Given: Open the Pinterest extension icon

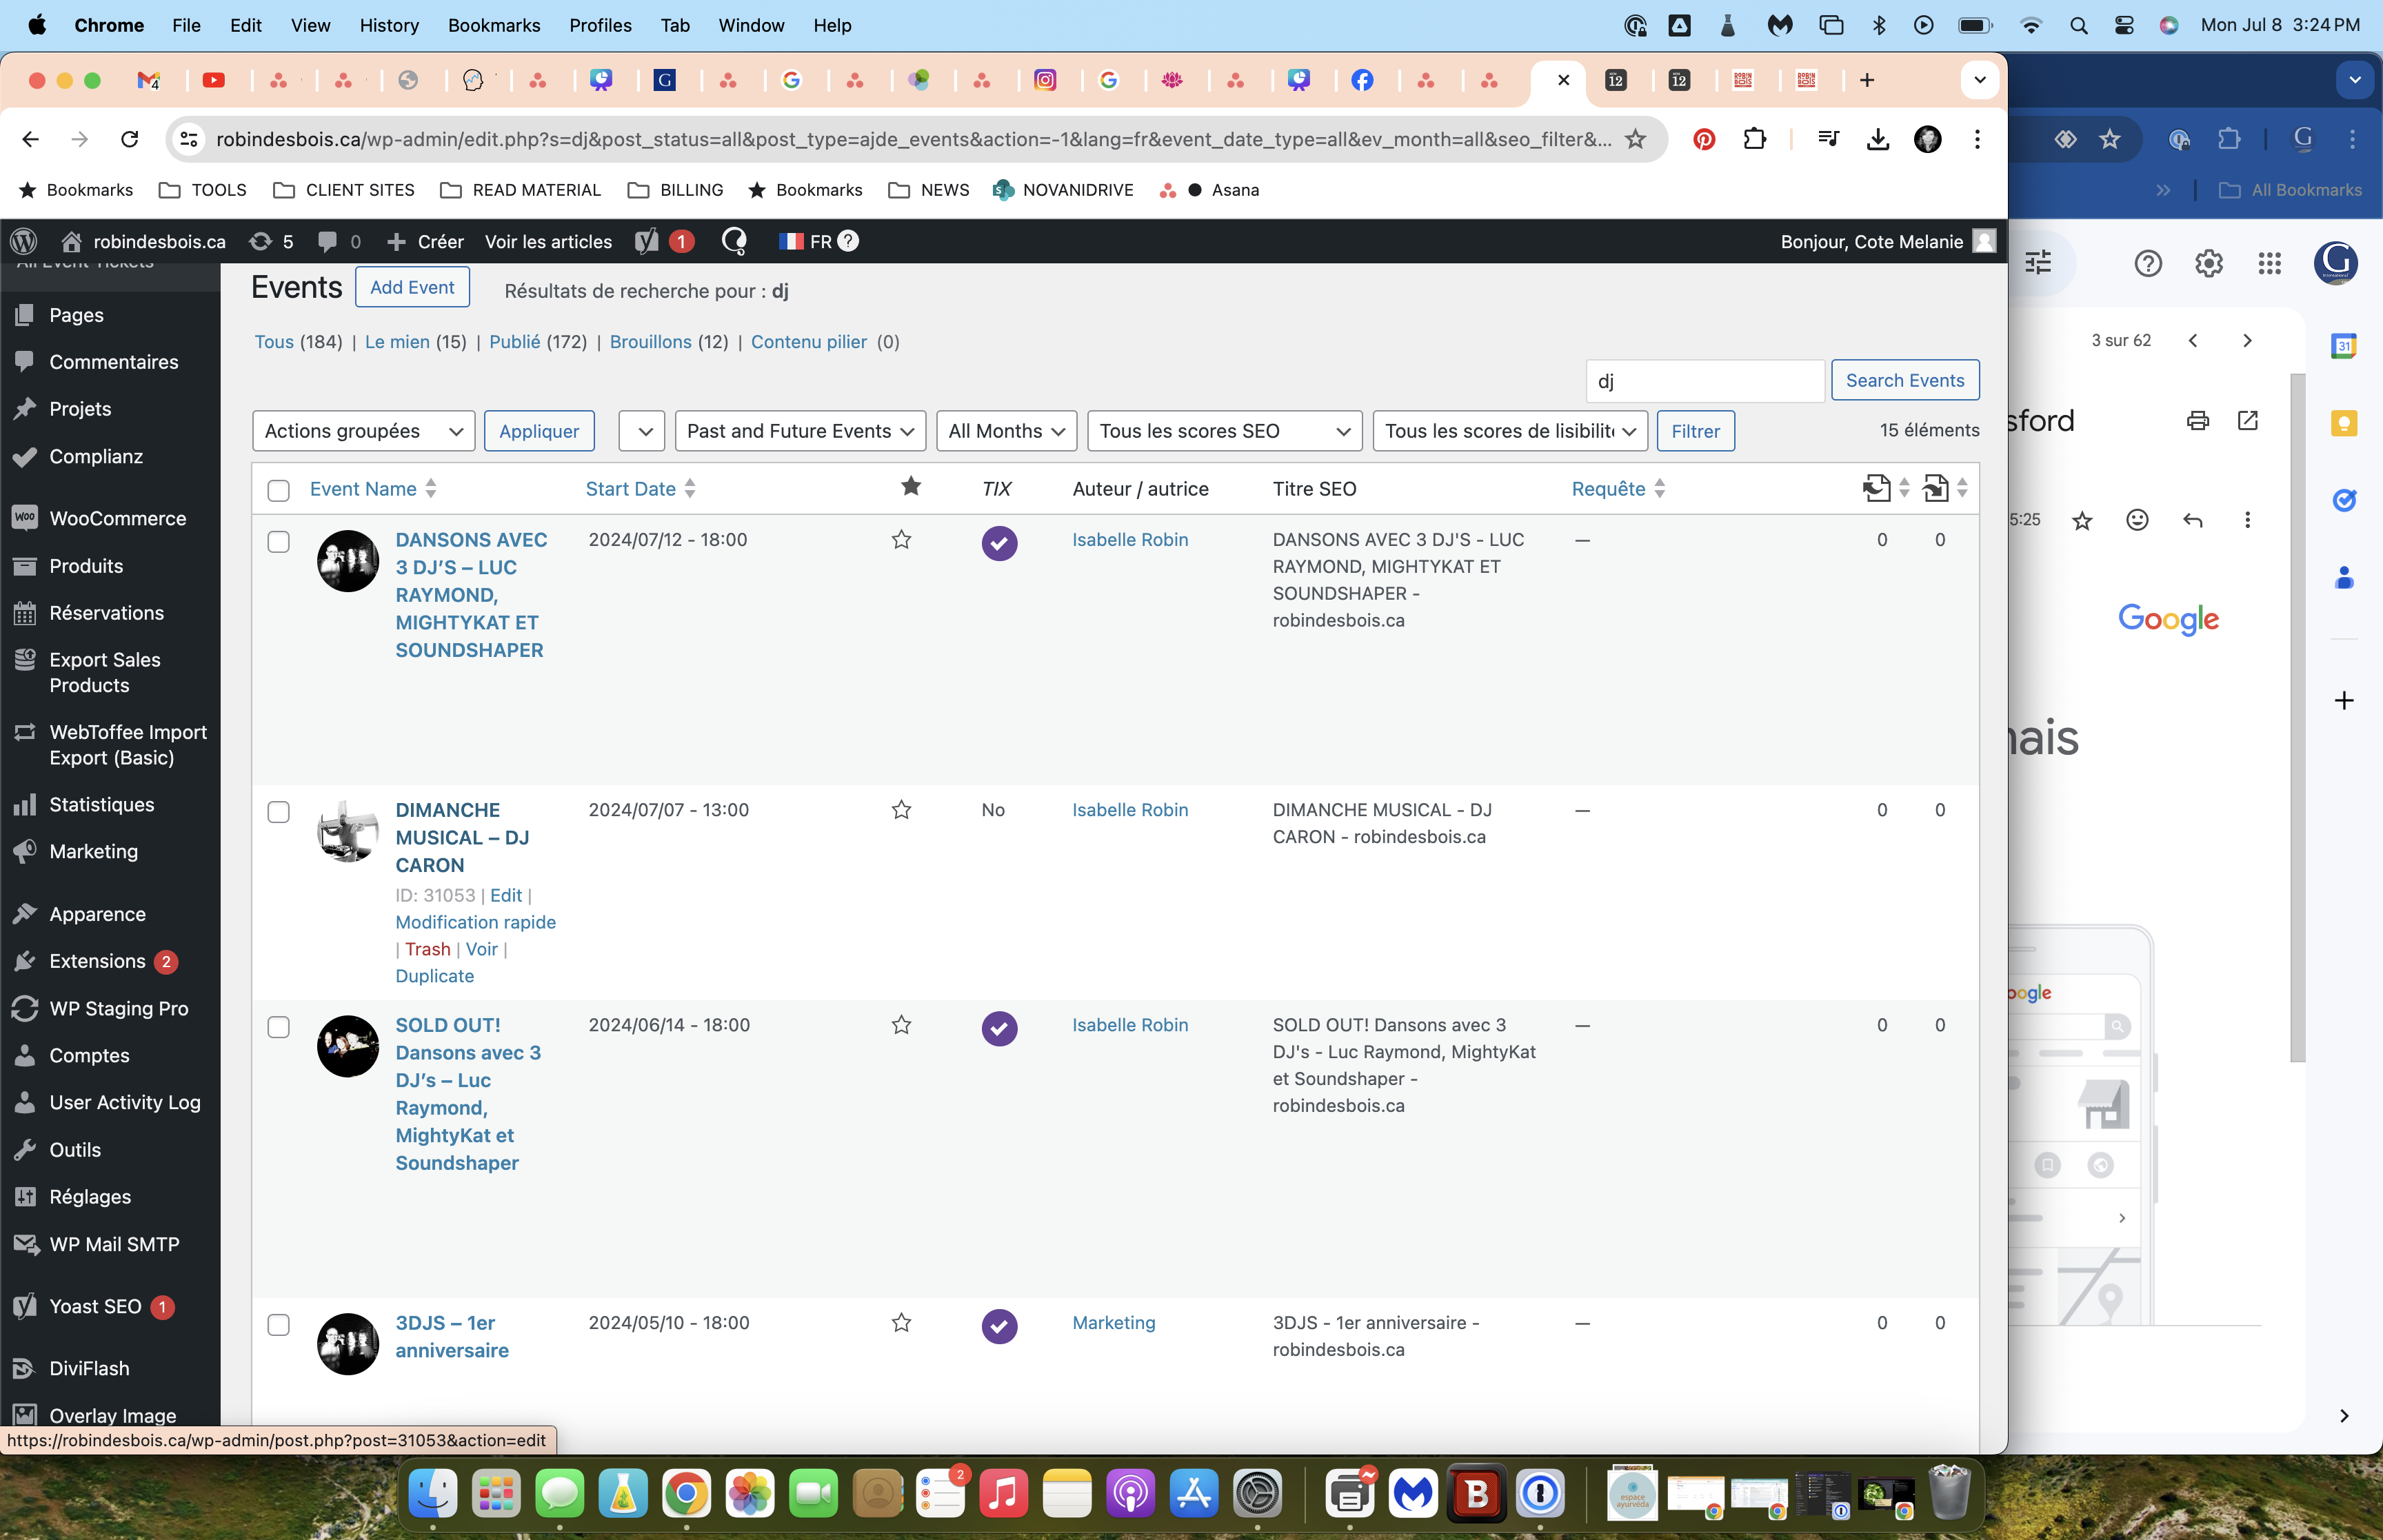Looking at the screenshot, I should click(1704, 139).
